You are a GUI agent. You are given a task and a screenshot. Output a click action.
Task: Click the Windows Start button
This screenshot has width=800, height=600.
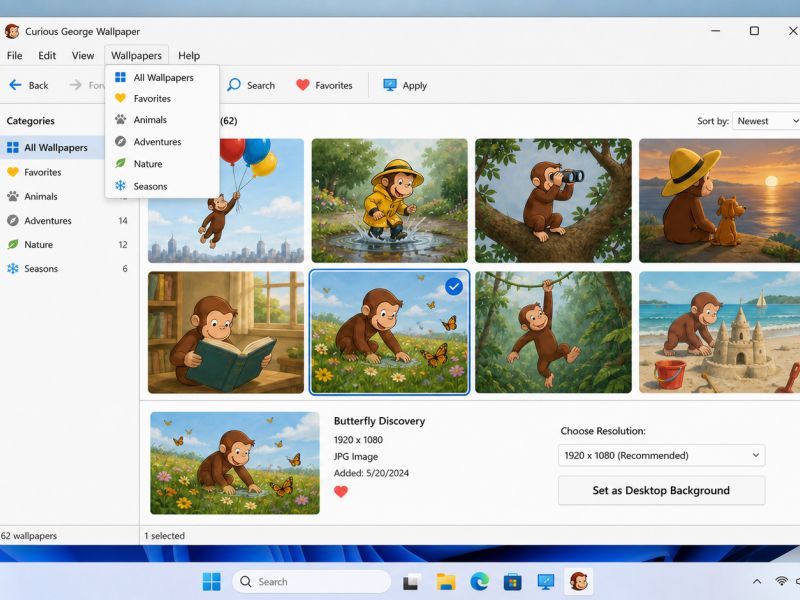pos(211,582)
